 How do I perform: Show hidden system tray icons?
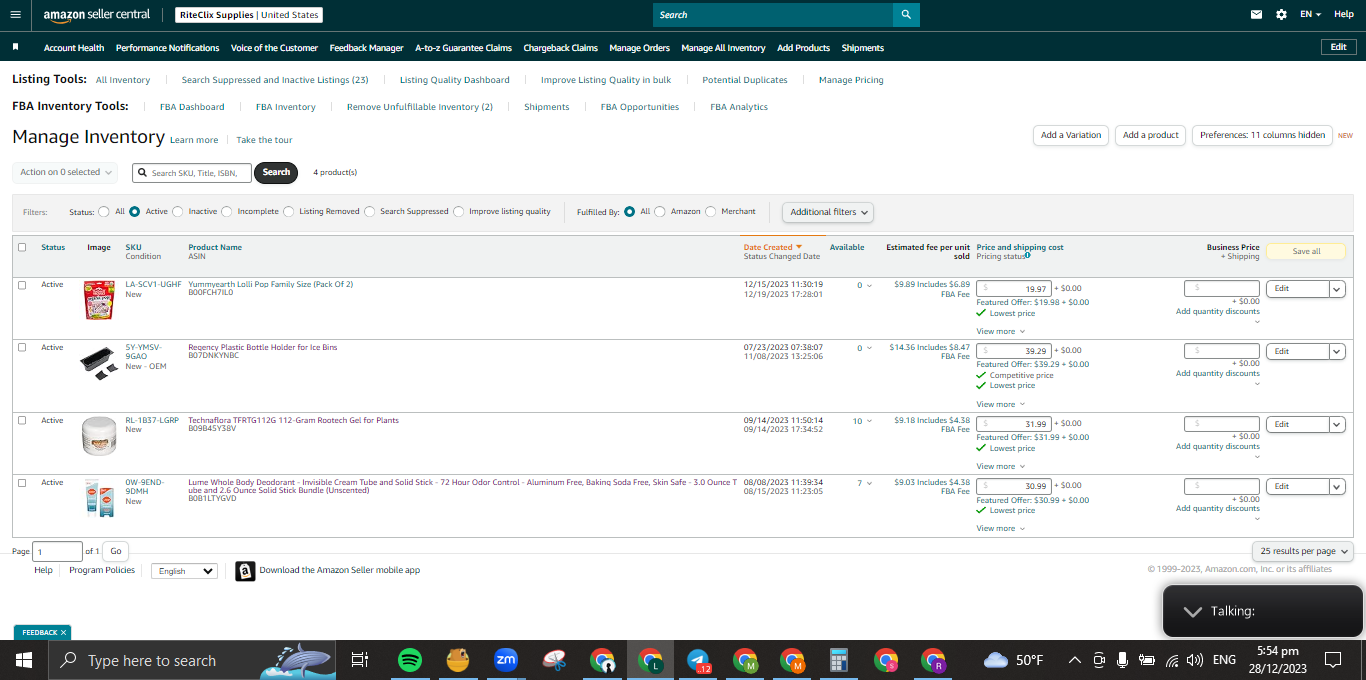[1075, 660]
